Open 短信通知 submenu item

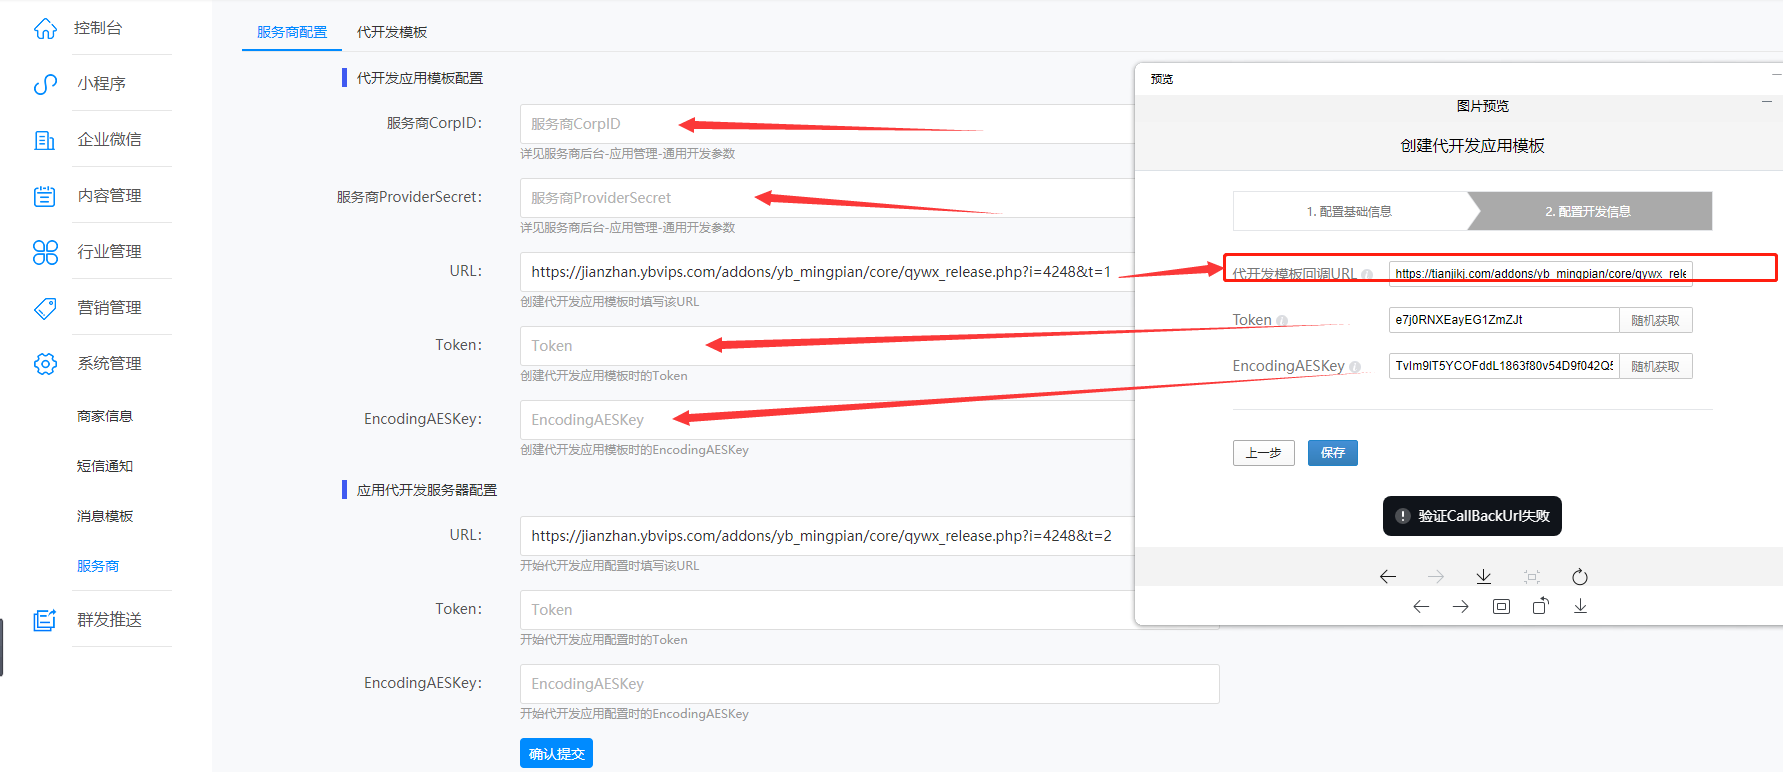click(x=105, y=466)
